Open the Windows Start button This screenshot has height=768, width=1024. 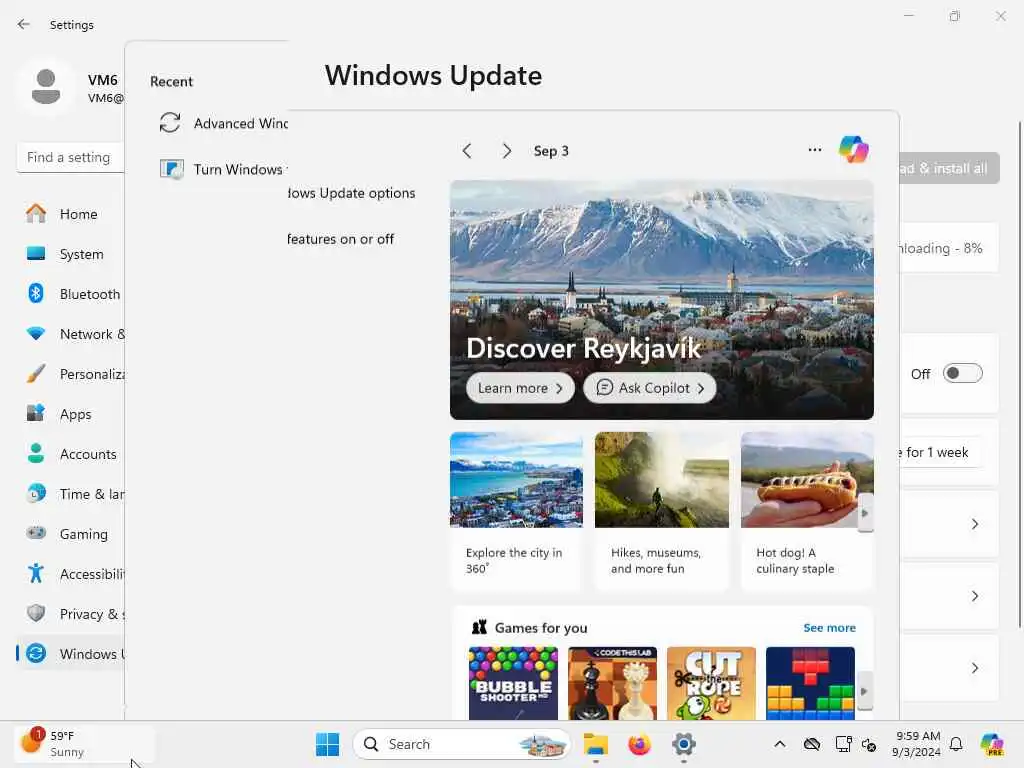[x=327, y=744]
